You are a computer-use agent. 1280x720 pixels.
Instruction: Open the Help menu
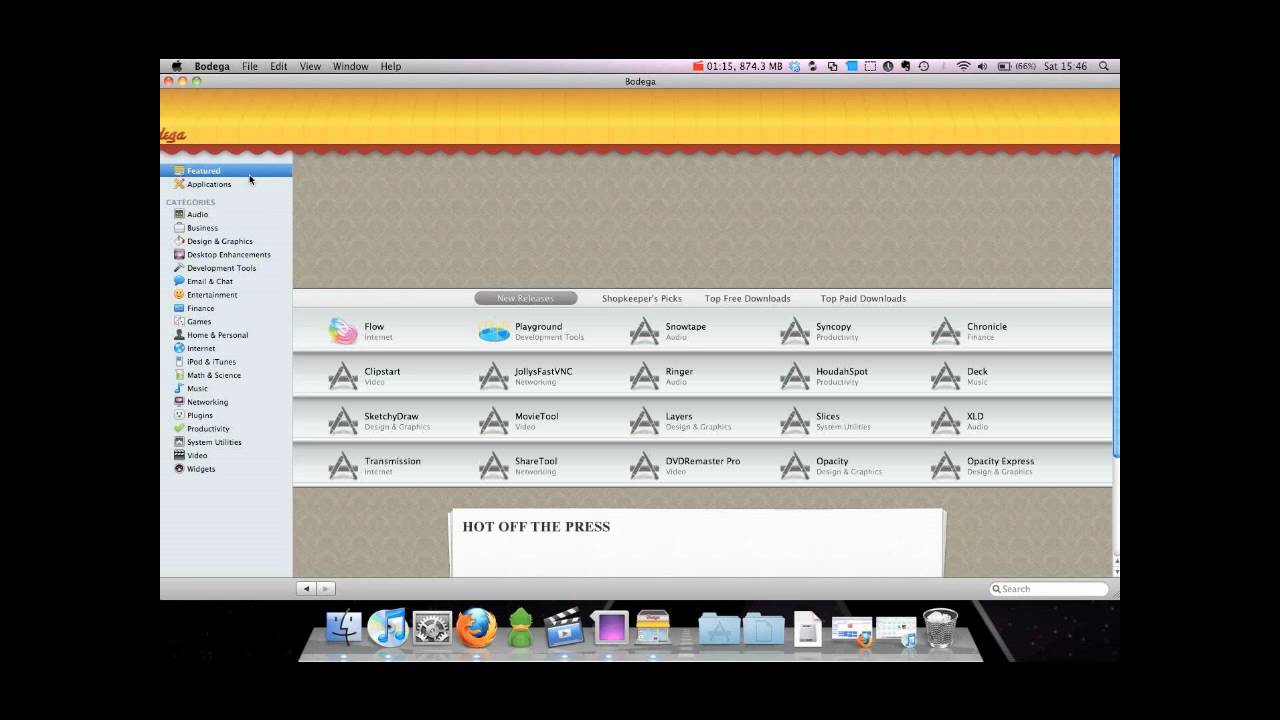[391, 66]
